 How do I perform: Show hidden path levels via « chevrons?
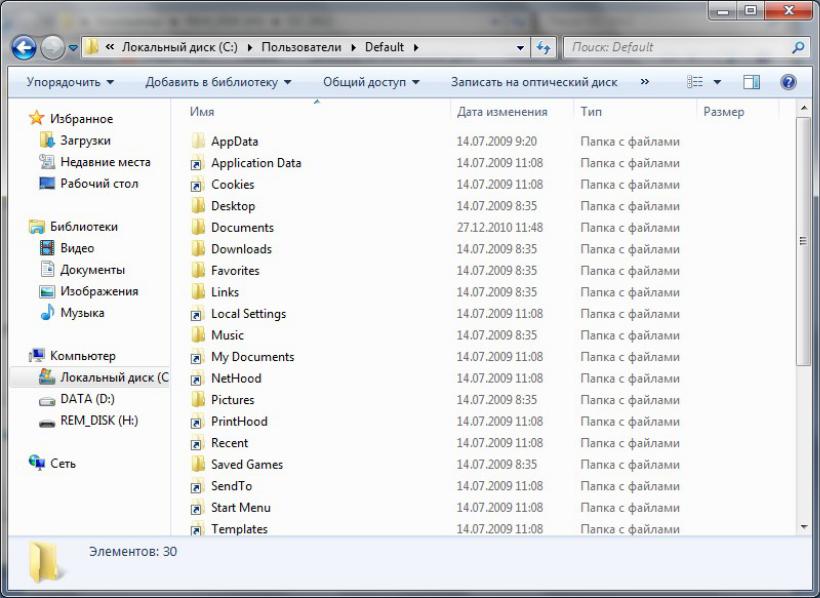[110, 47]
